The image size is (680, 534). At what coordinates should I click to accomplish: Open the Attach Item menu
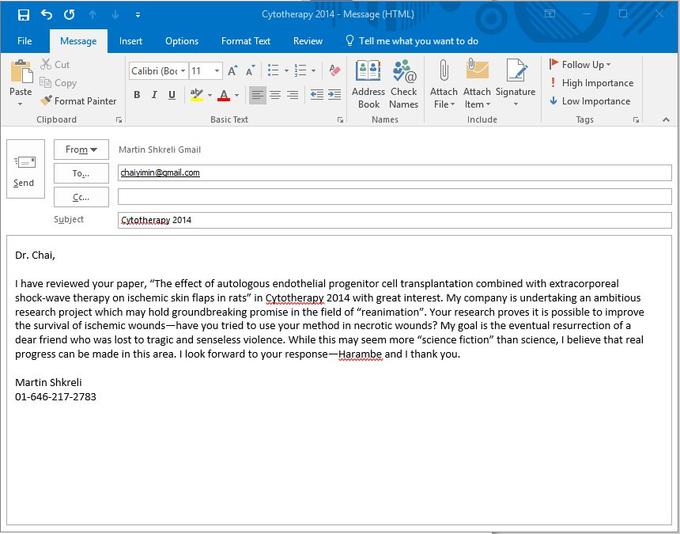(477, 84)
